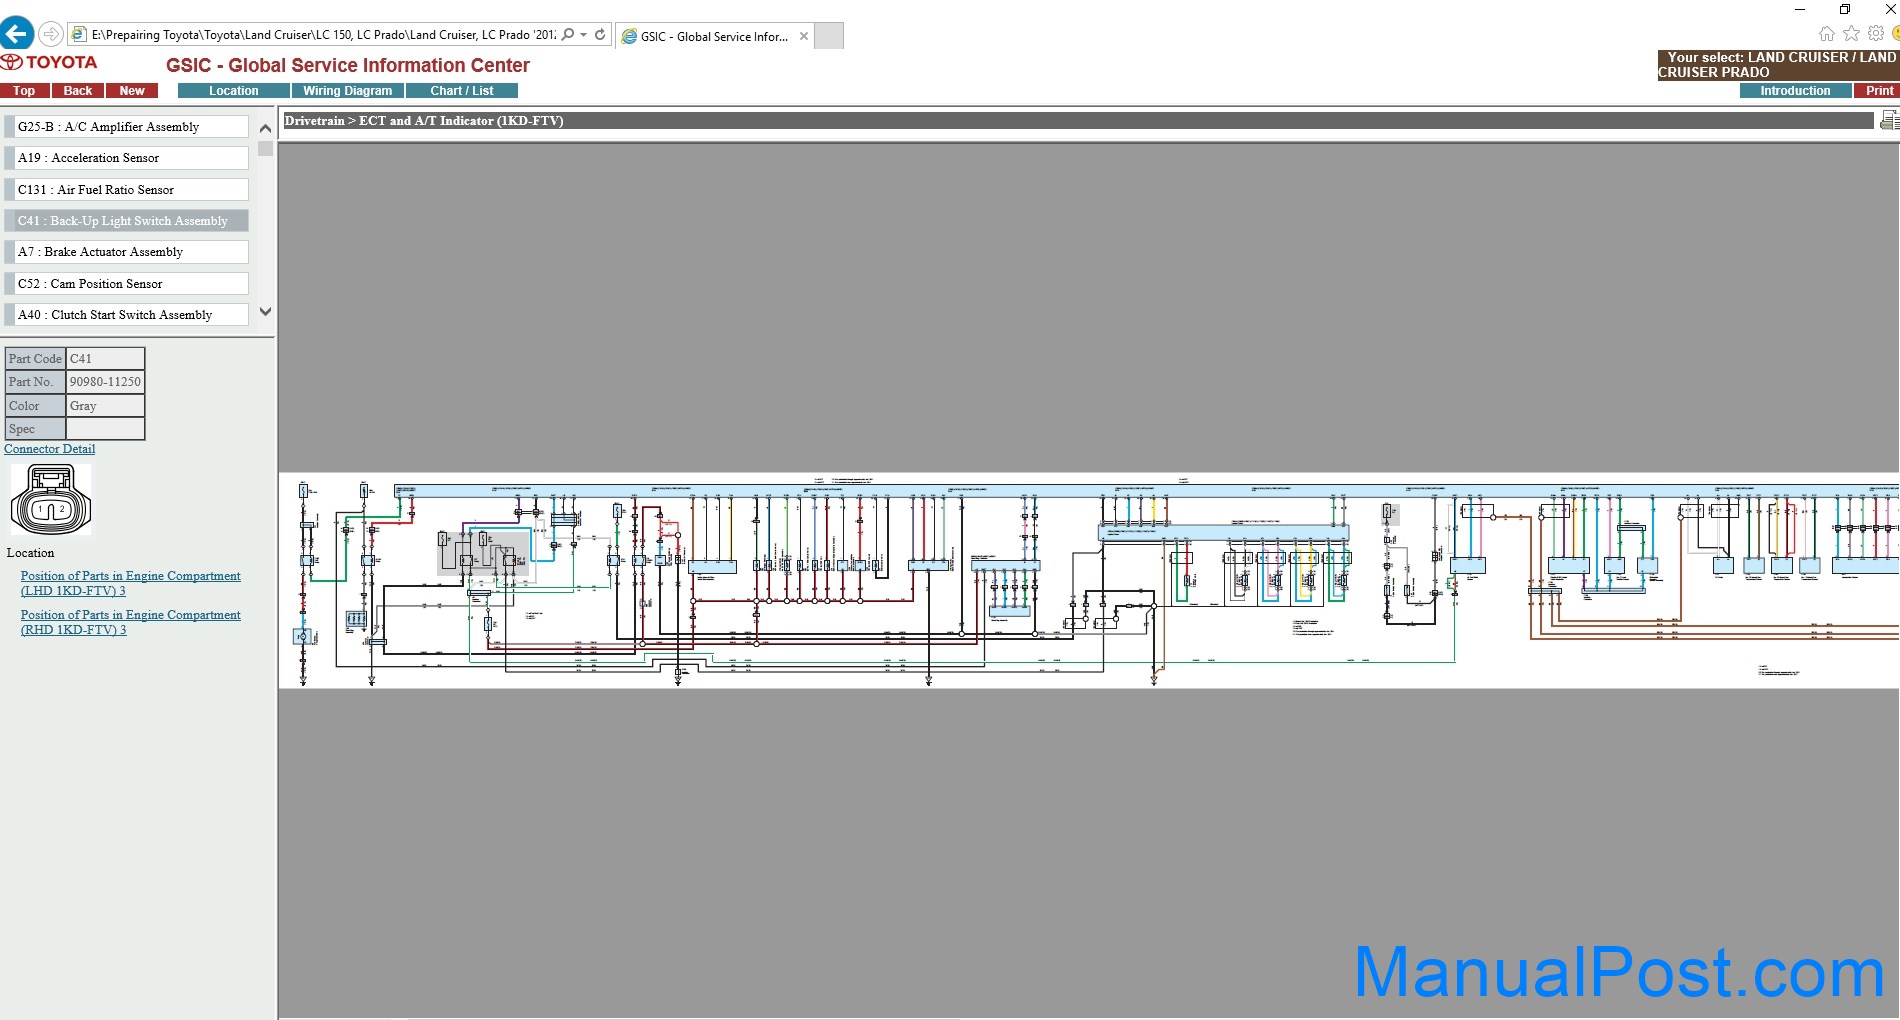Select A40 : Clutch Start Switch Assembly

tap(127, 315)
